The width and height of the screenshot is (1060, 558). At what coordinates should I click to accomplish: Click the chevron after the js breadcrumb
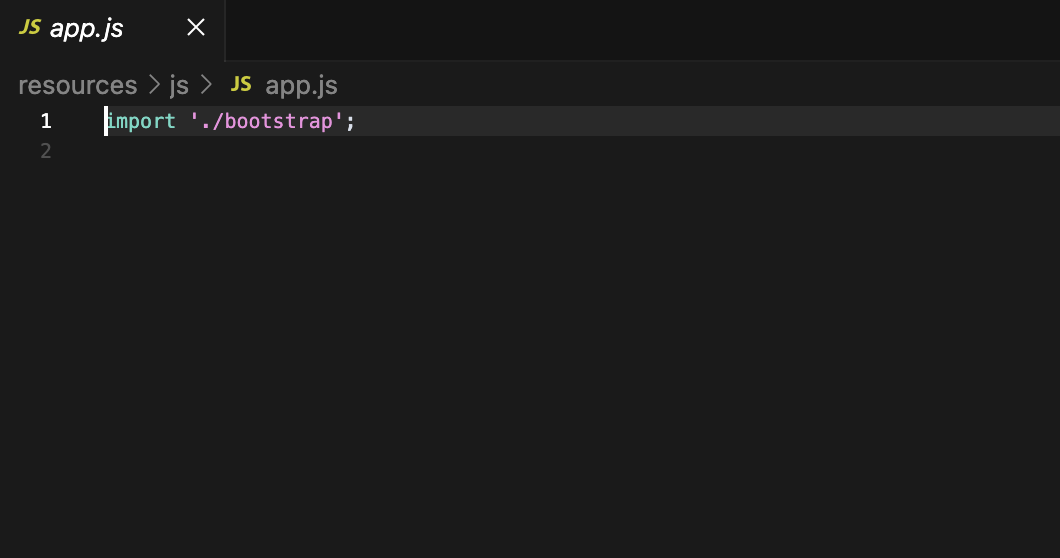(206, 85)
